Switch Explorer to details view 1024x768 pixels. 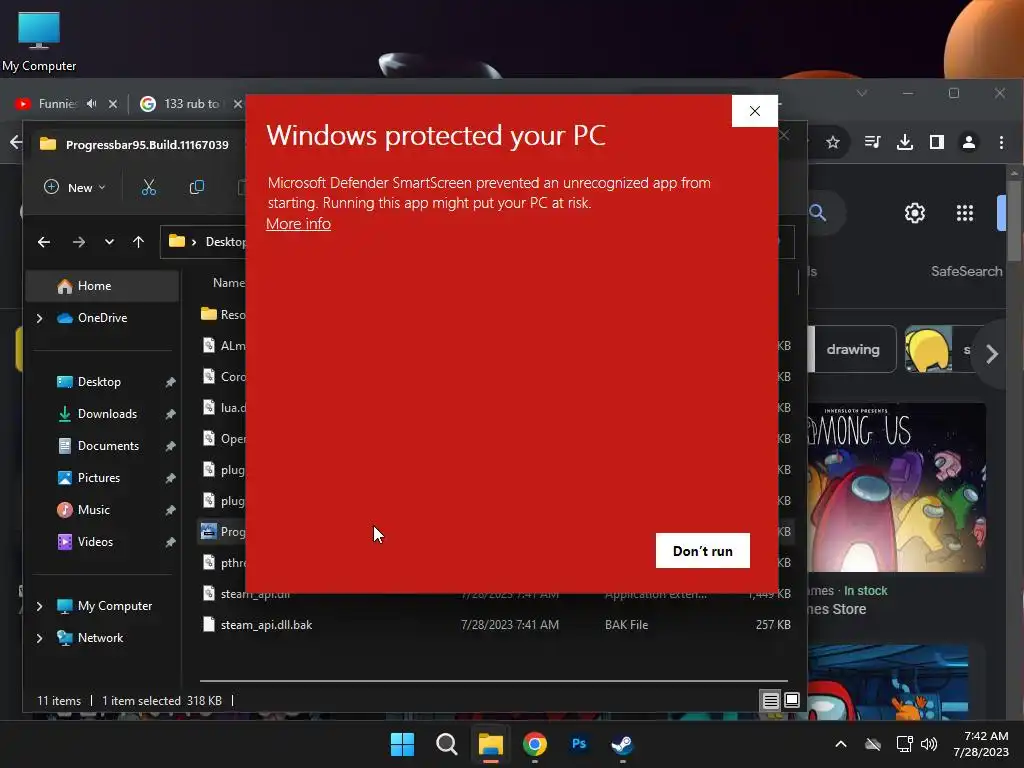[x=771, y=701]
